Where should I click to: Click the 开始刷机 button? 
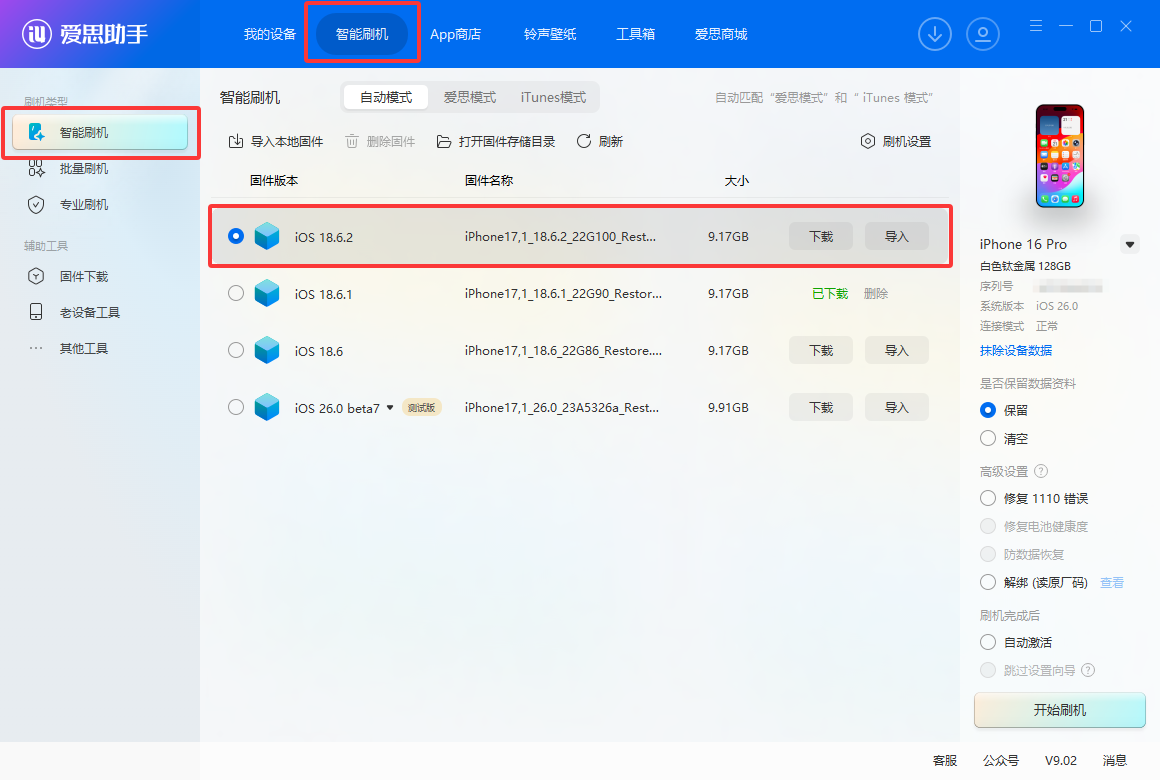click(1059, 710)
